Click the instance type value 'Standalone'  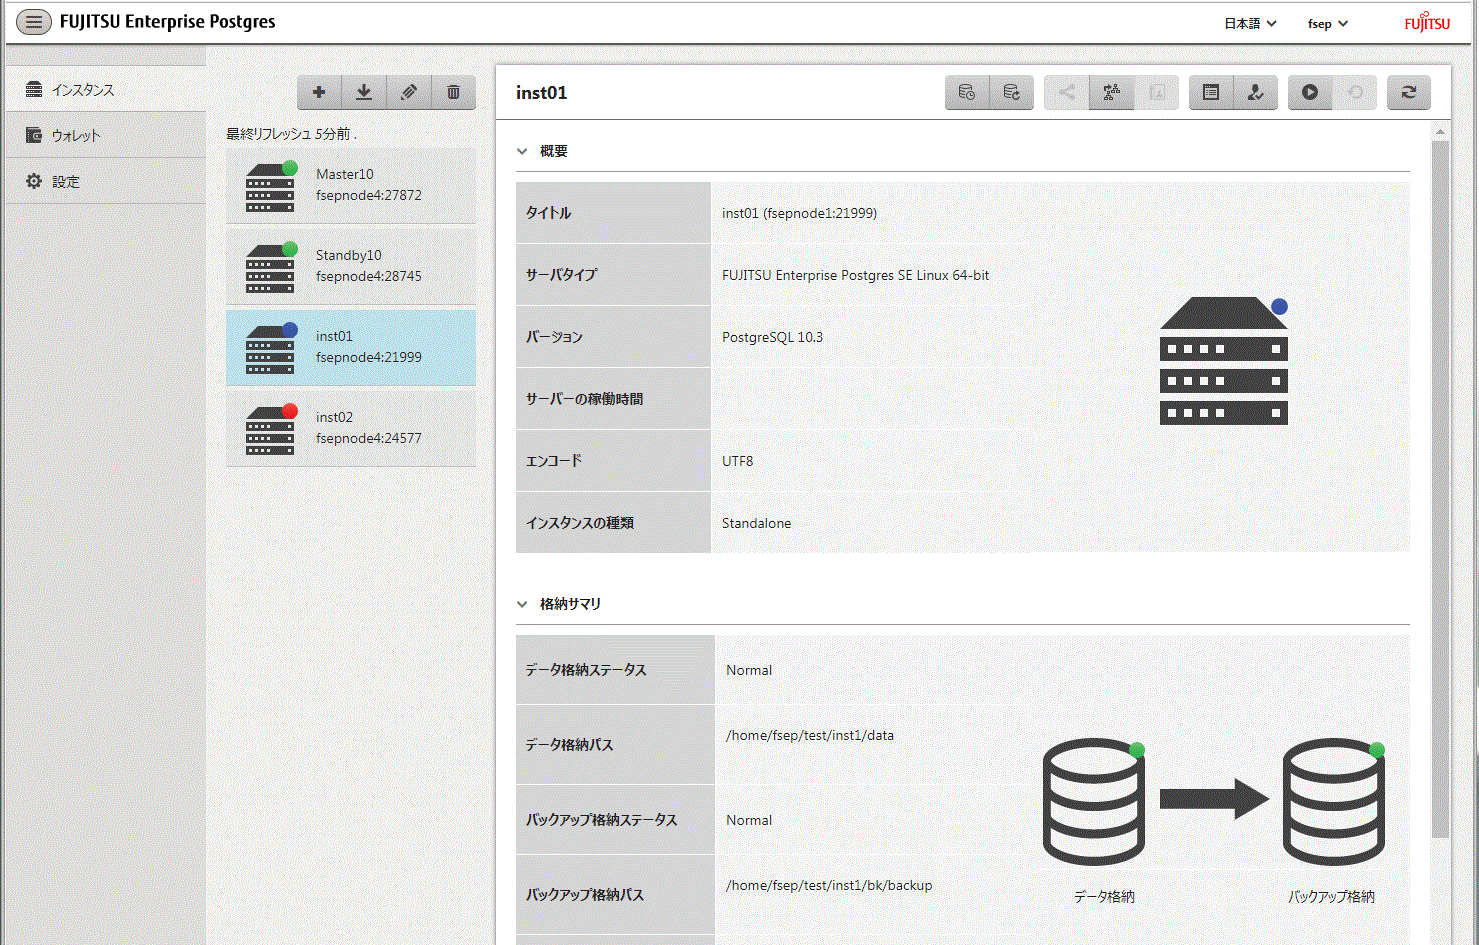(756, 523)
